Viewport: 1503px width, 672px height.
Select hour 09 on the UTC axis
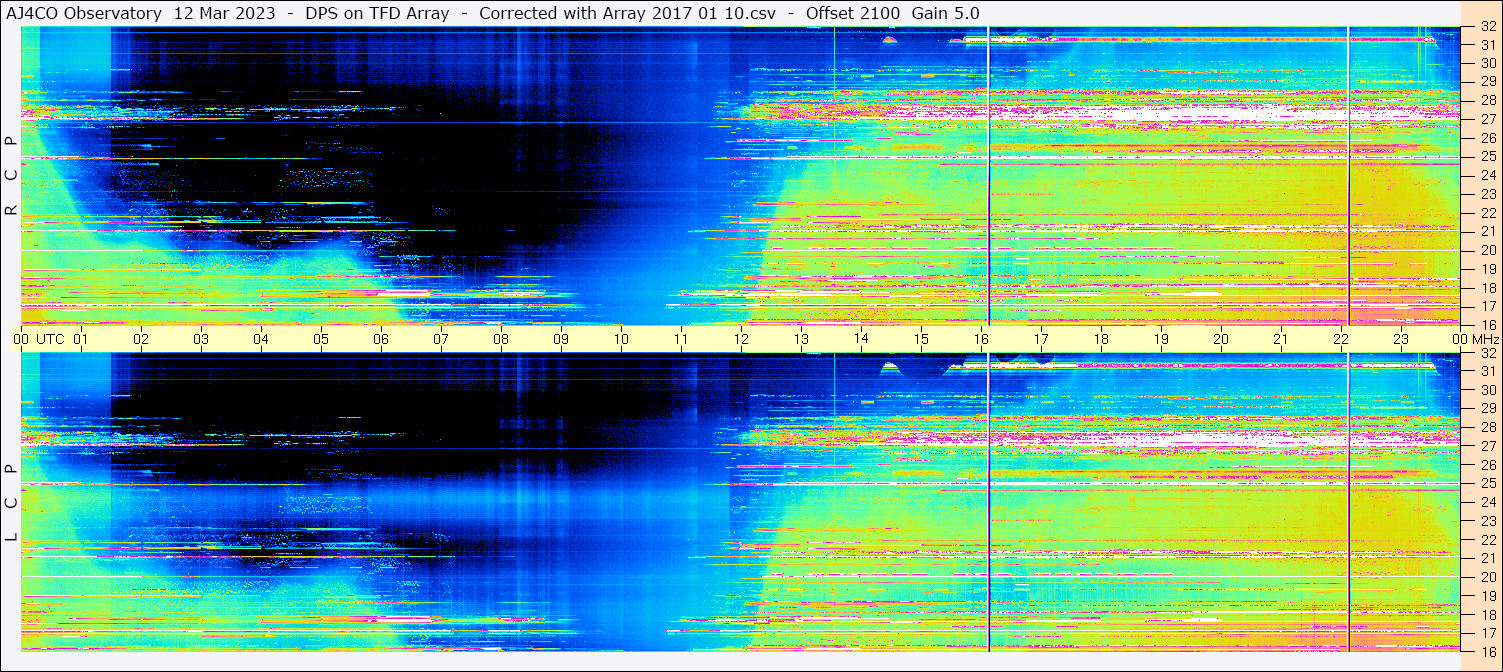561,339
